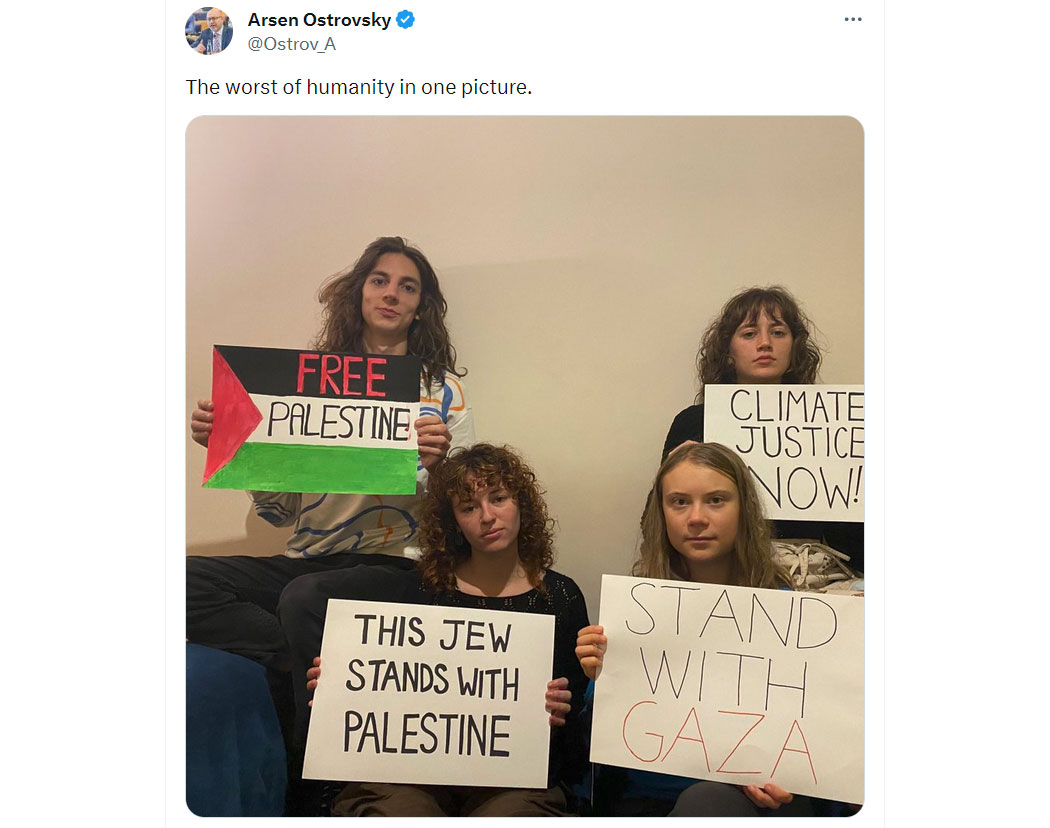1050x828 pixels.
Task: Click the word JUSTICE on the sign
Action: (800, 440)
